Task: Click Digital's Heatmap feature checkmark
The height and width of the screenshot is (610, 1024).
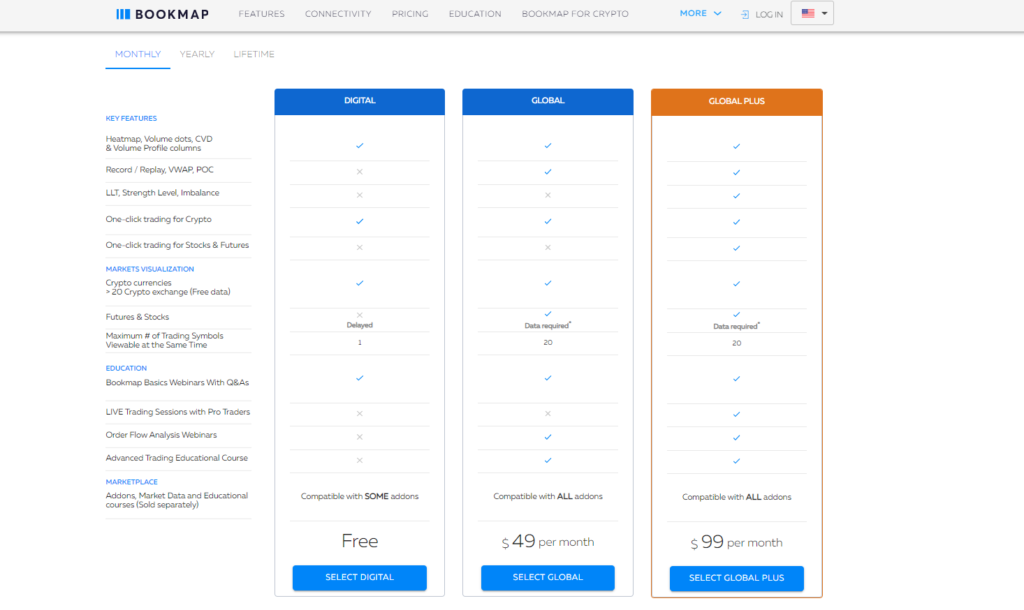Action: pyautogui.click(x=359, y=146)
